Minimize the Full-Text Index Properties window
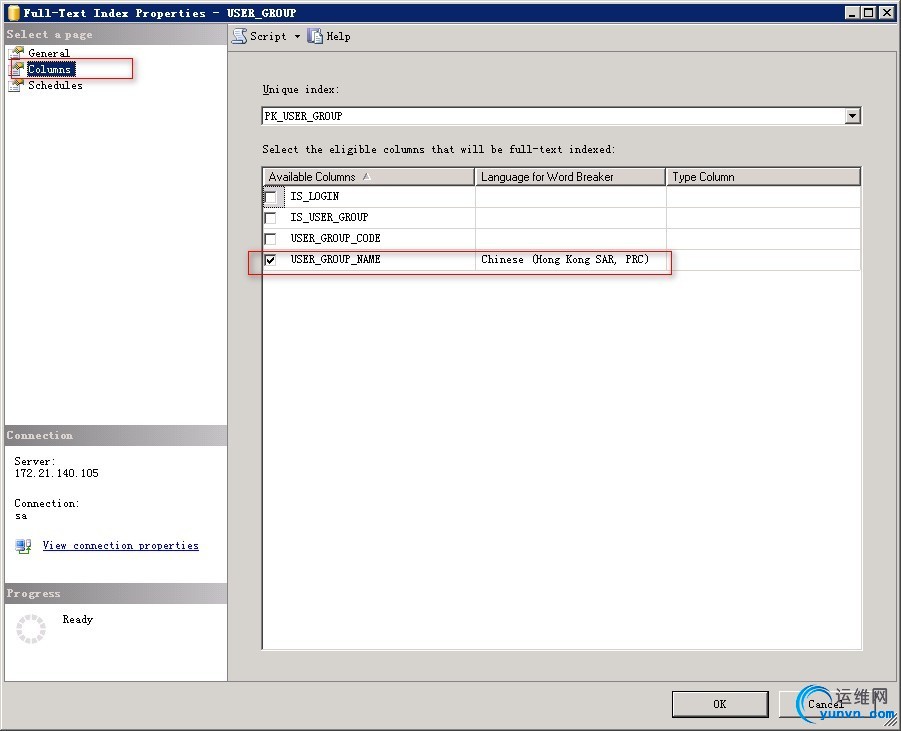This screenshot has width=901, height=731. coord(853,13)
